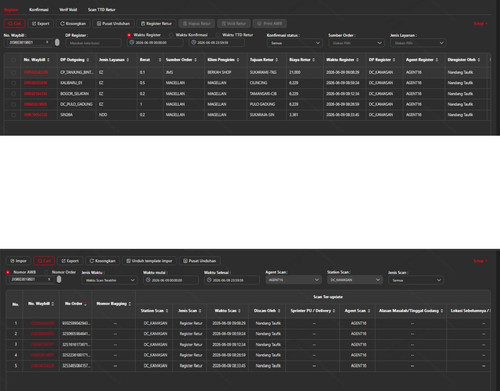Sort by the Discan Oleh column
500x391 pixels.
point(279,311)
